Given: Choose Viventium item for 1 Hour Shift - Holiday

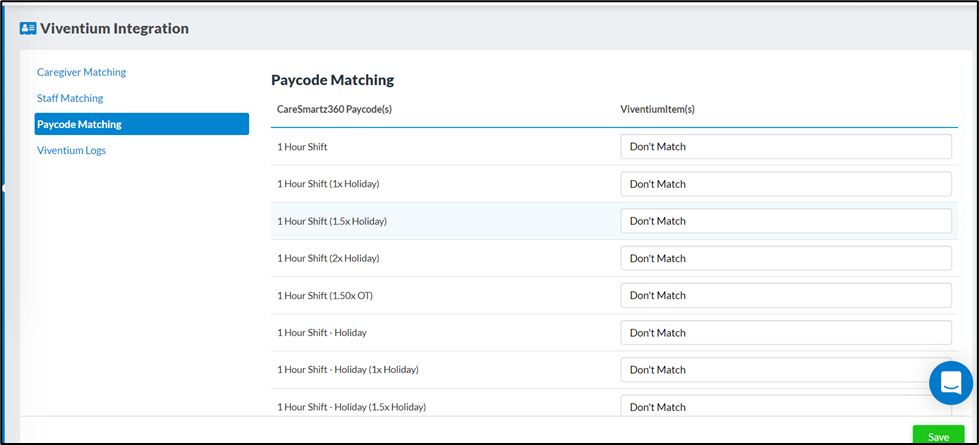Looking at the screenshot, I should [x=785, y=332].
